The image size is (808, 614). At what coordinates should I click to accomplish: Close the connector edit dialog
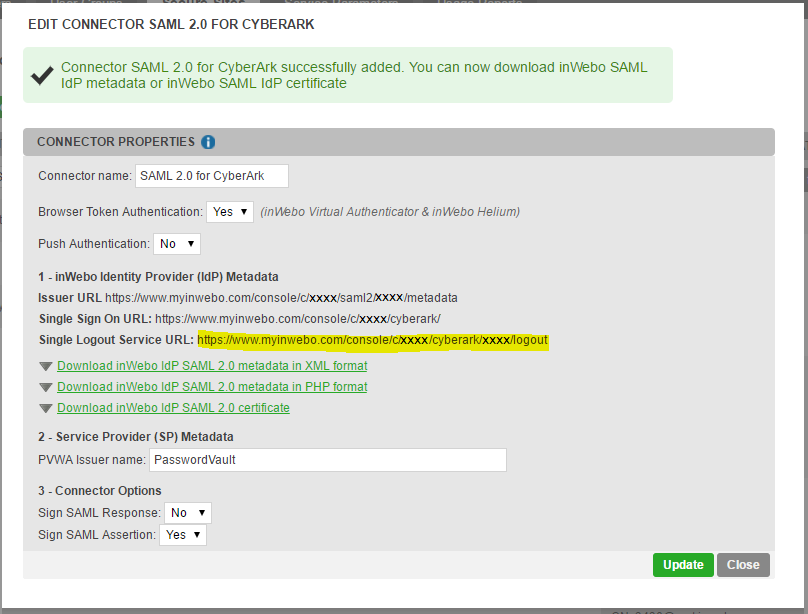coord(743,565)
